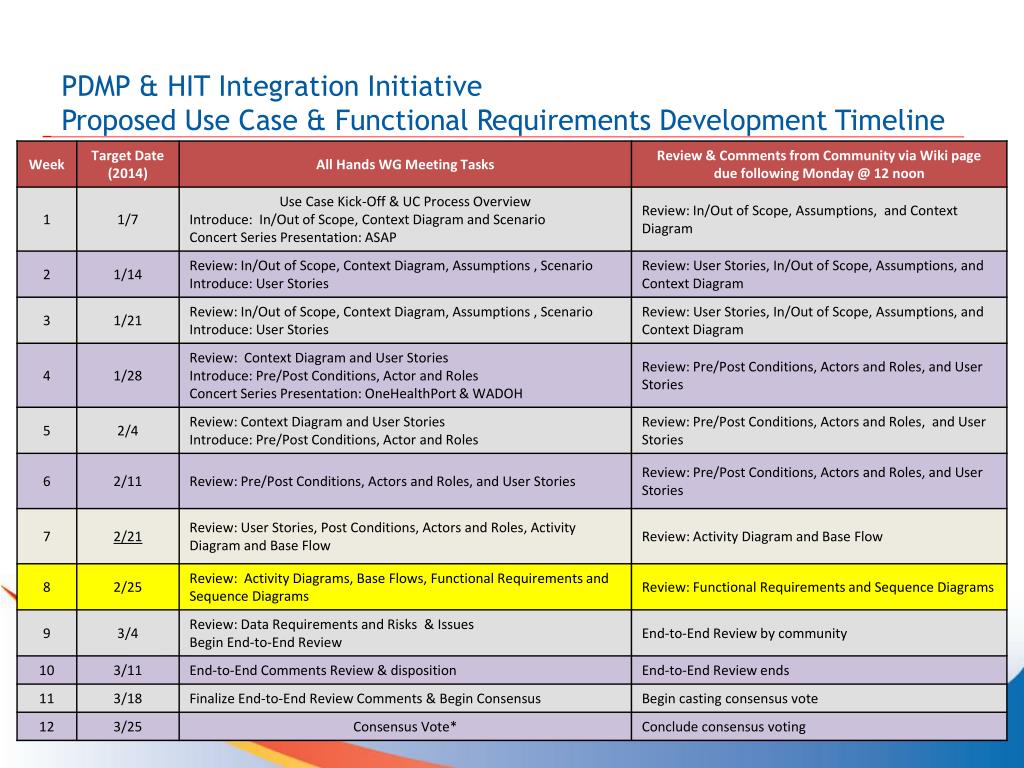Open the underlined date '2/21'
1024x768 pixels.
[127, 537]
